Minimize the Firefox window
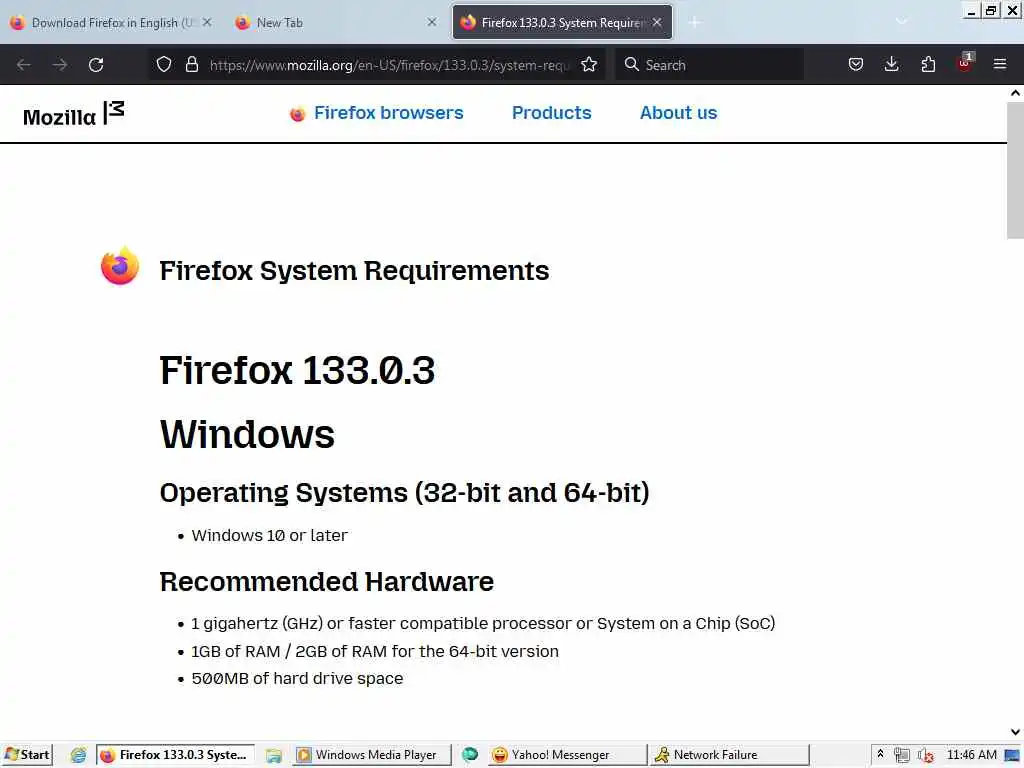1024x768 pixels. [x=971, y=10]
